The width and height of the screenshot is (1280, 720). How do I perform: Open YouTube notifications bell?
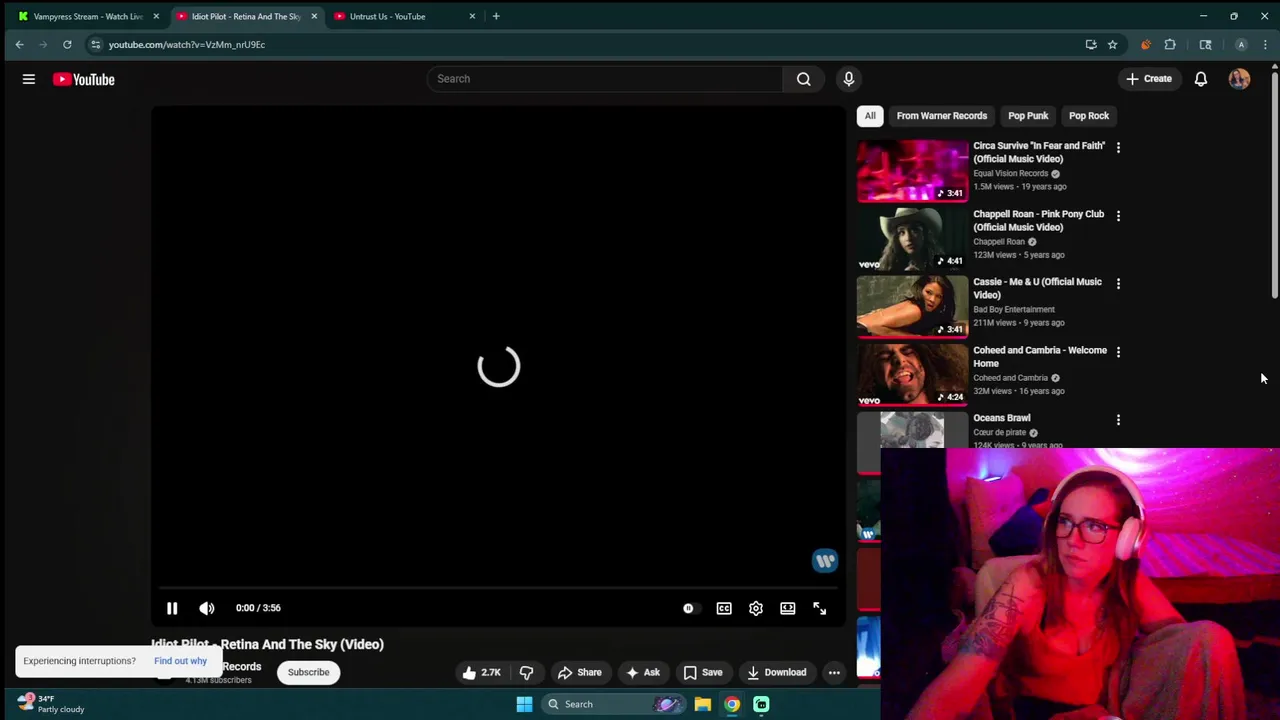point(1201,79)
